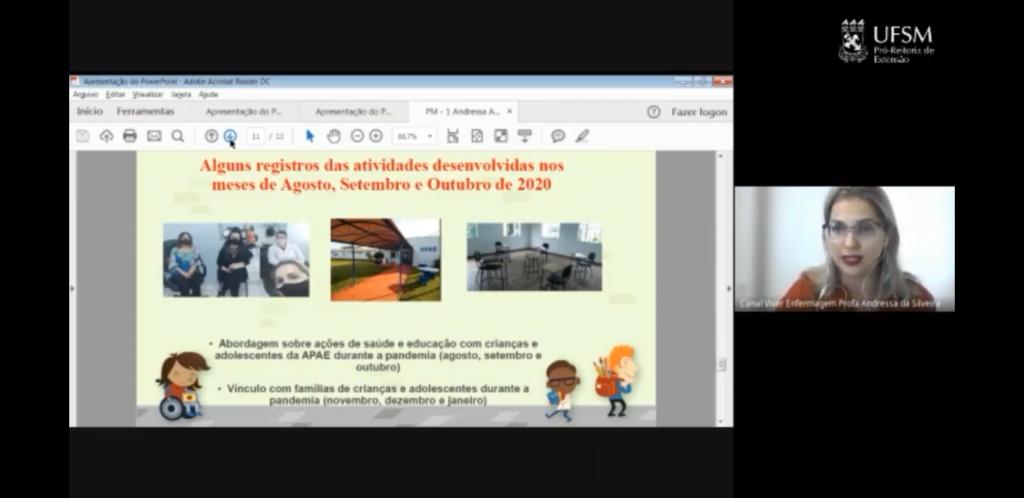Open the zoom percentage dropdown
Image resolution: width=1024 pixels, height=498 pixels.
[x=414, y=136]
